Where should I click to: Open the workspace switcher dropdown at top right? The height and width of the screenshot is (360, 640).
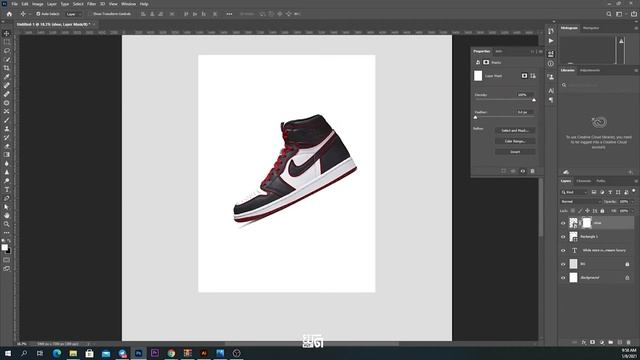tap(620, 14)
